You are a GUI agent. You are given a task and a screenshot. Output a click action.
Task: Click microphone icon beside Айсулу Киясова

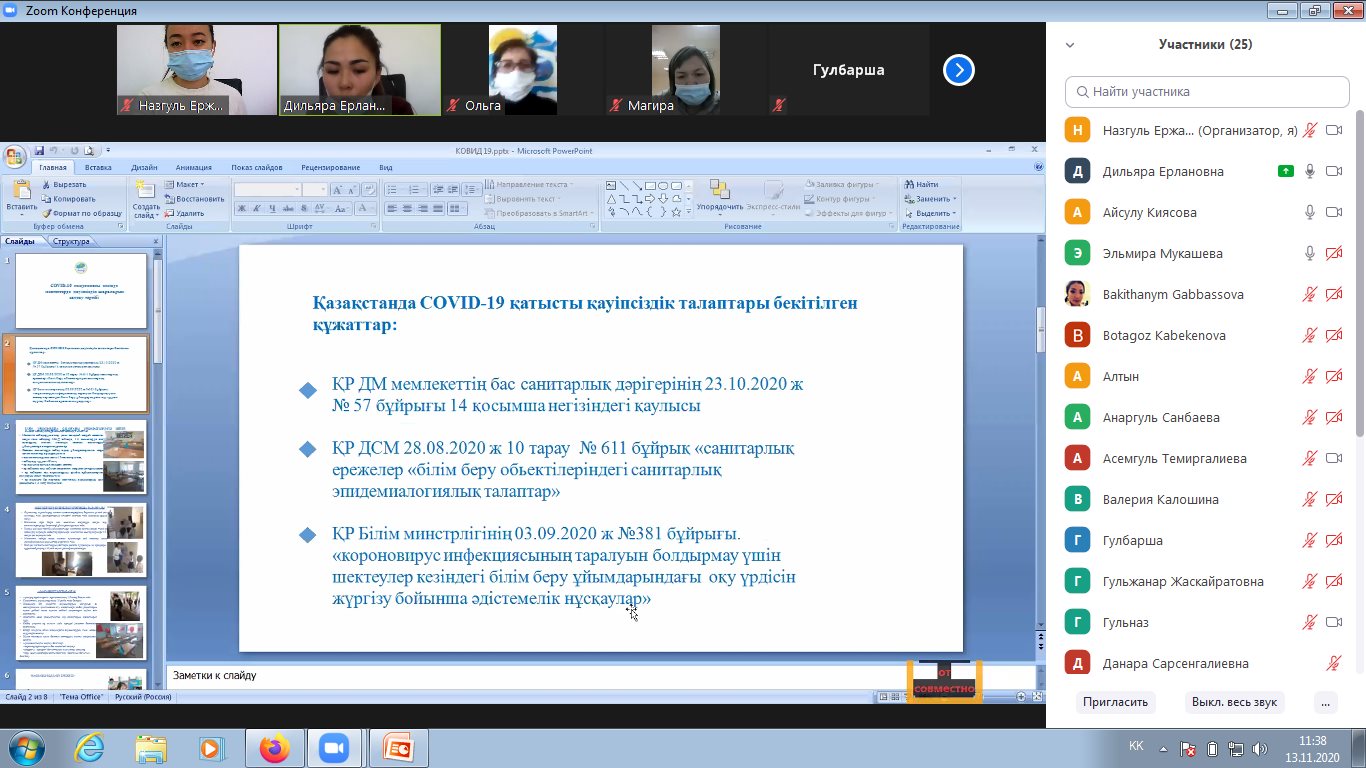pos(1309,212)
